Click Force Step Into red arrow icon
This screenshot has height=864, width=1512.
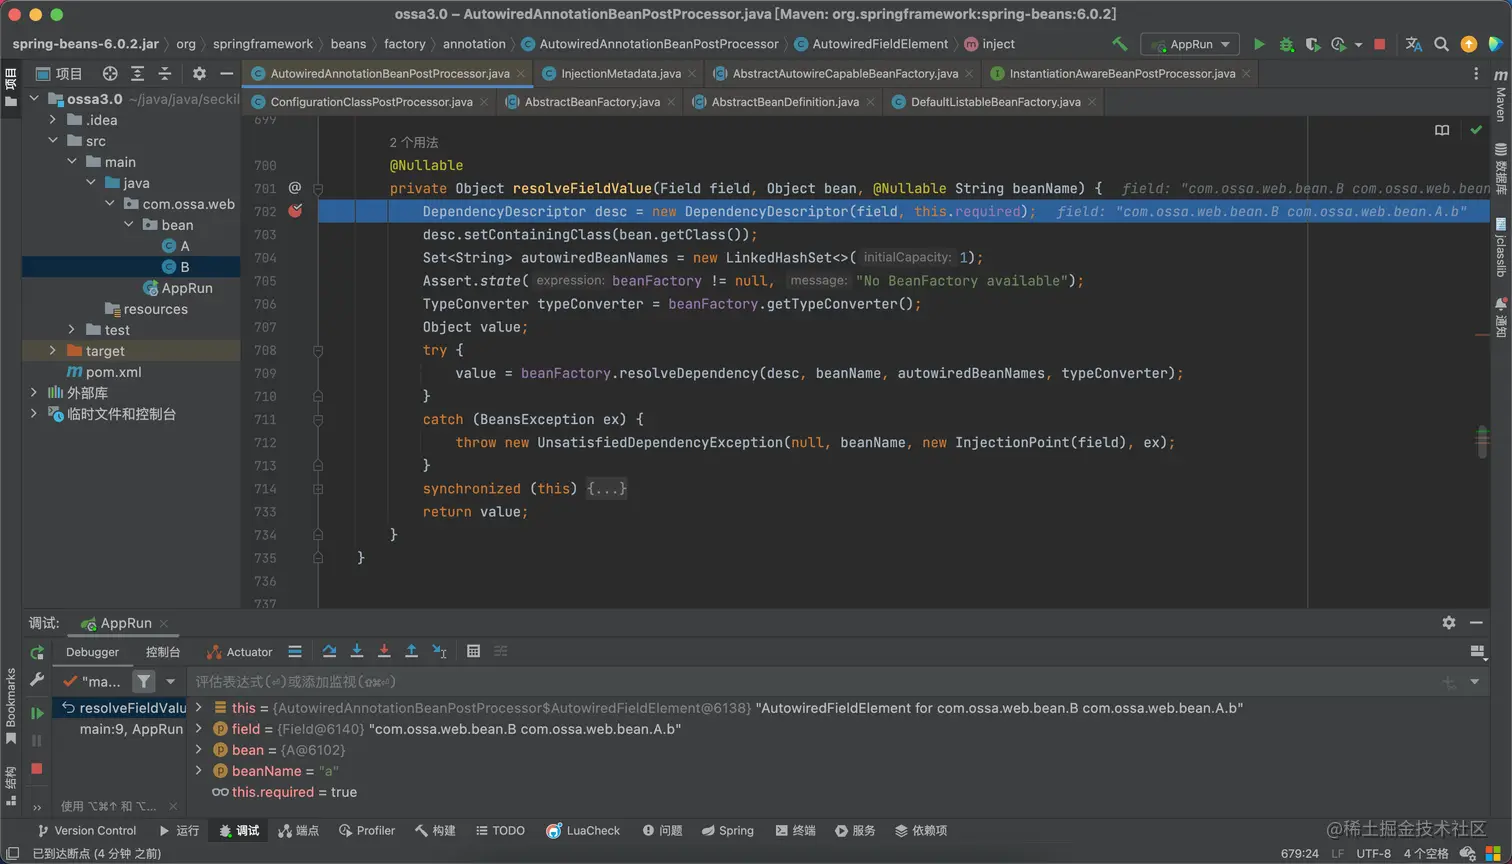coord(384,651)
